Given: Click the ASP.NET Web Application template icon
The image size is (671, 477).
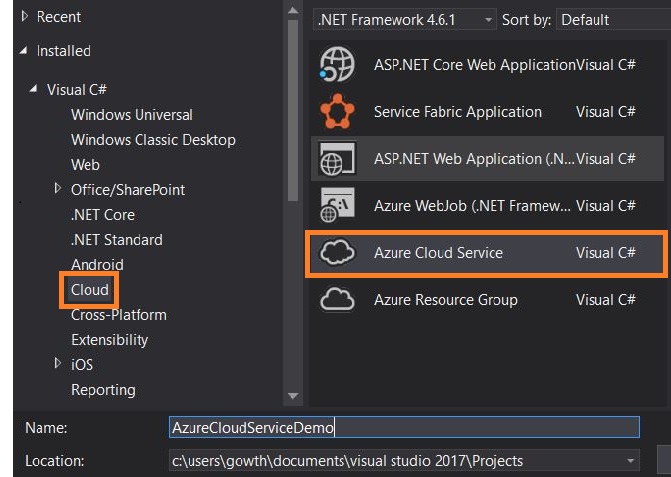Looking at the screenshot, I should 336,159.
